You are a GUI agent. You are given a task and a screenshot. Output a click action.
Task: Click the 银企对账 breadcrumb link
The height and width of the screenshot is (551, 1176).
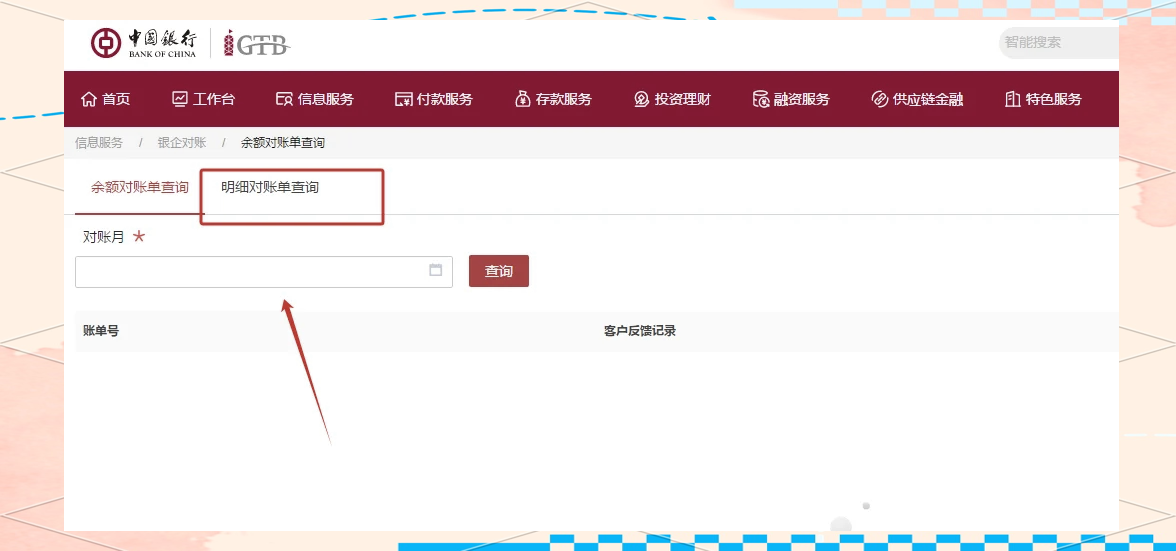click(182, 142)
